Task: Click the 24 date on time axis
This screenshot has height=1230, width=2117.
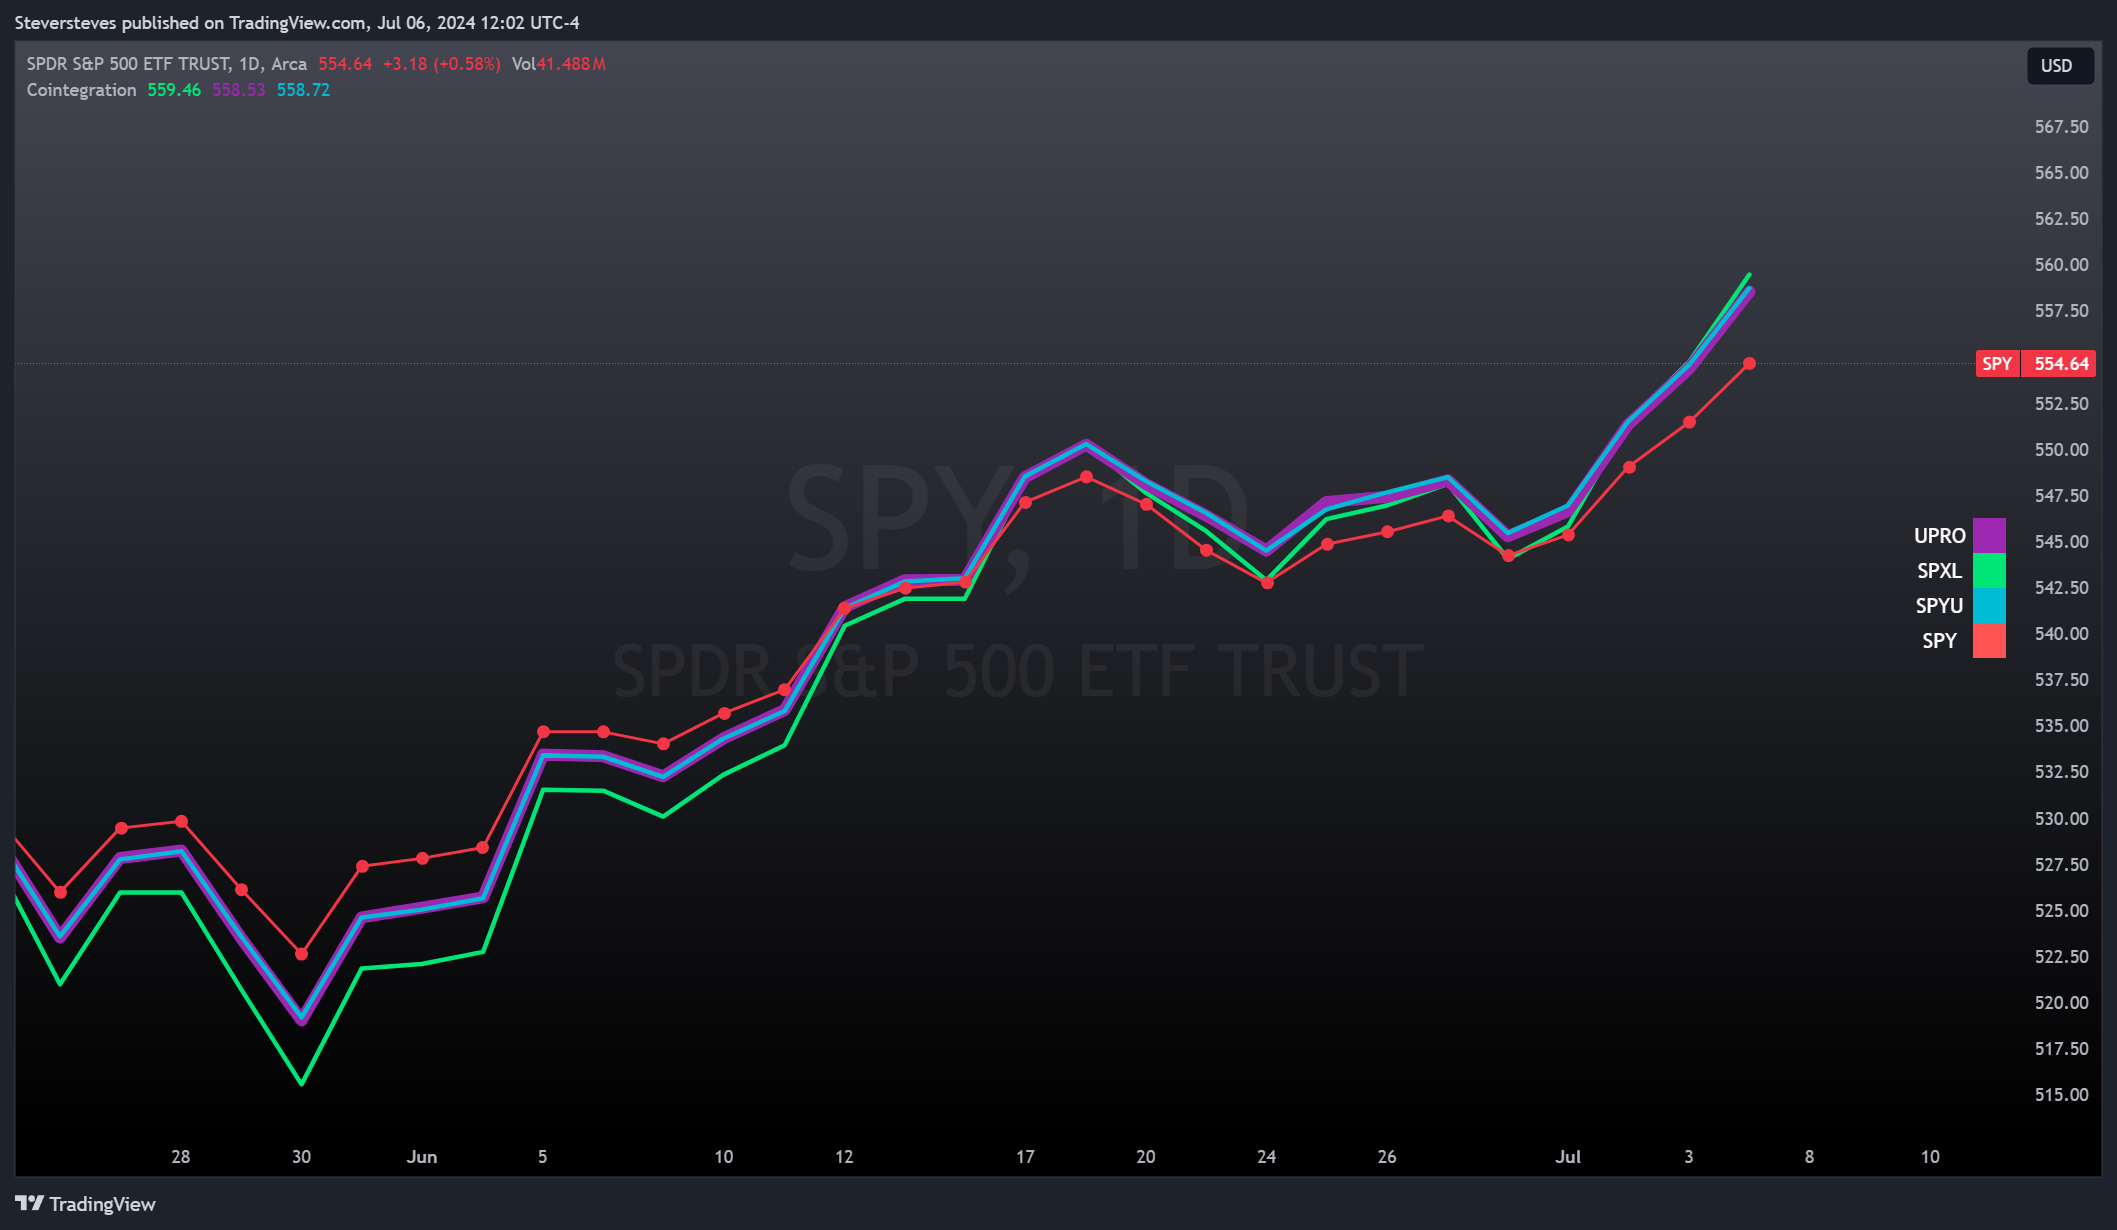Action: [1266, 1157]
